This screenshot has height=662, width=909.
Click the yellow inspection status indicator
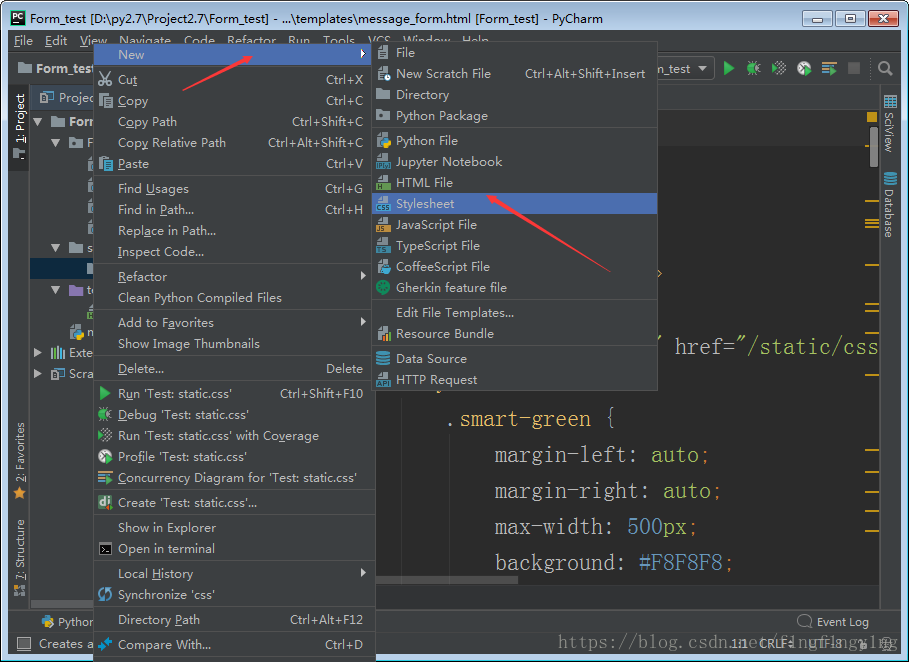coord(871,117)
